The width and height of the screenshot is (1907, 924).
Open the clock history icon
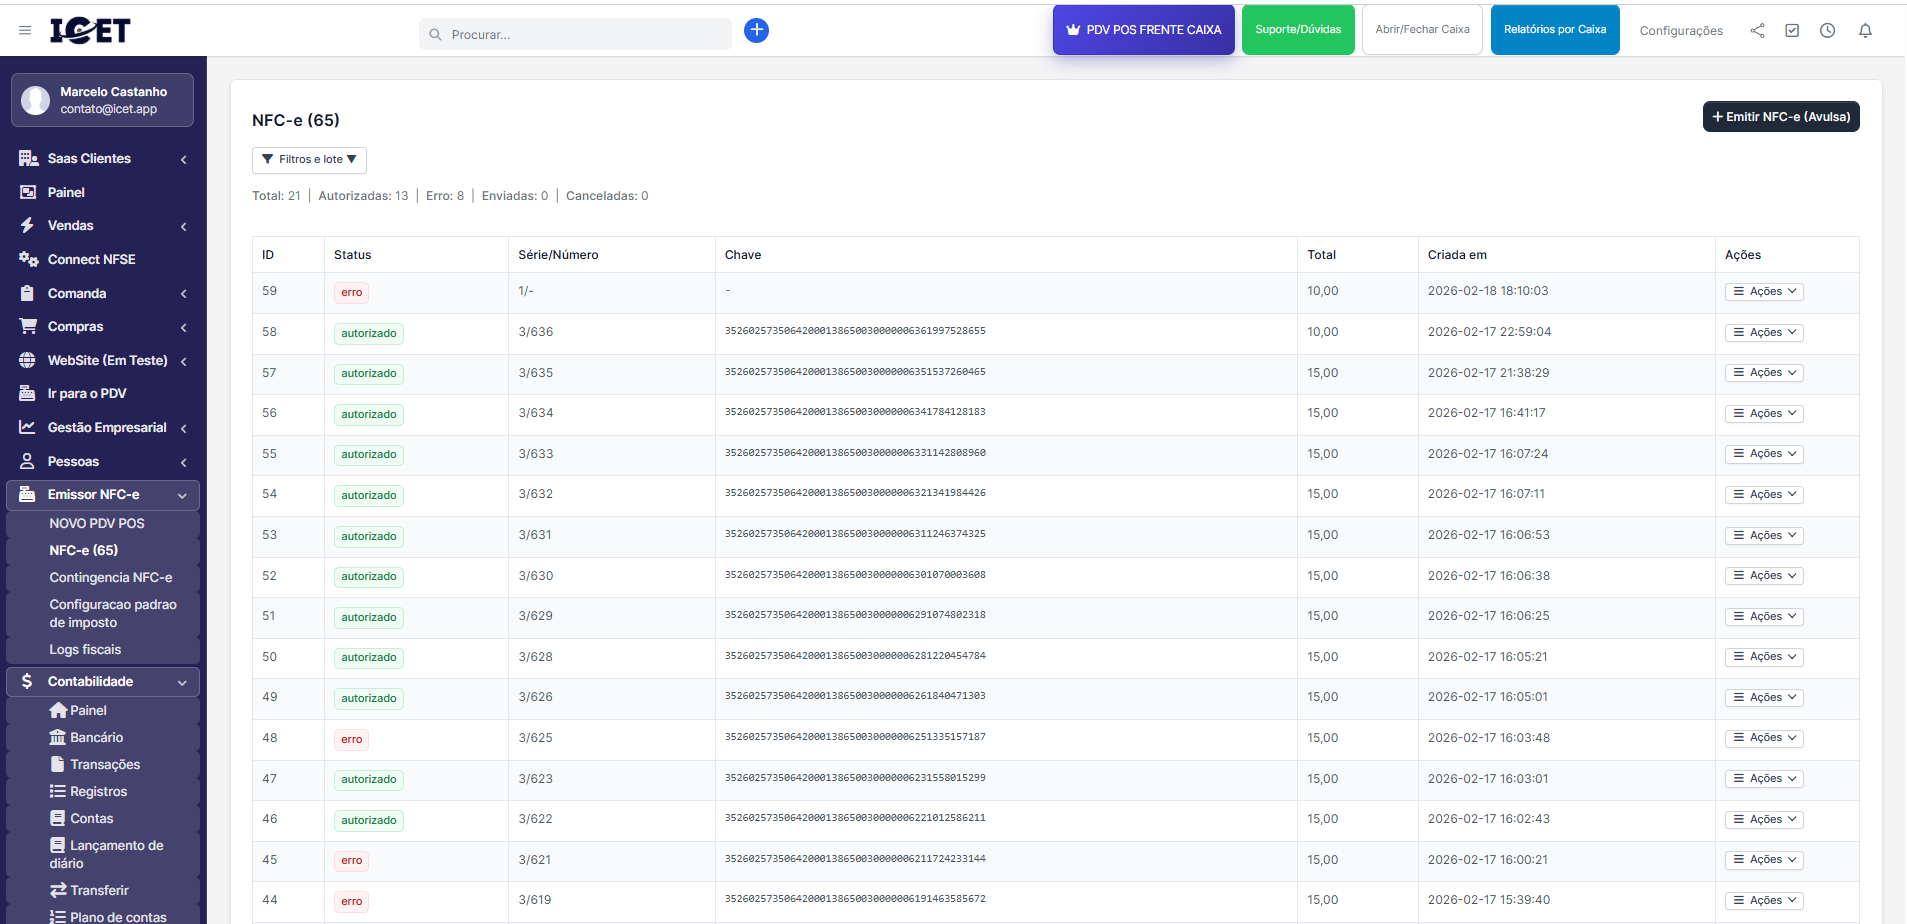click(x=1827, y=31)
